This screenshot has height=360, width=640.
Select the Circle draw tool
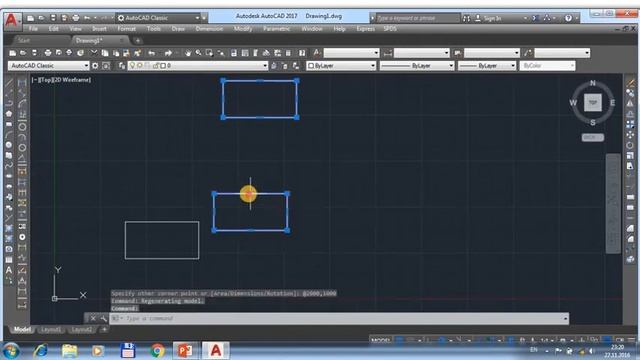(9, 145)
